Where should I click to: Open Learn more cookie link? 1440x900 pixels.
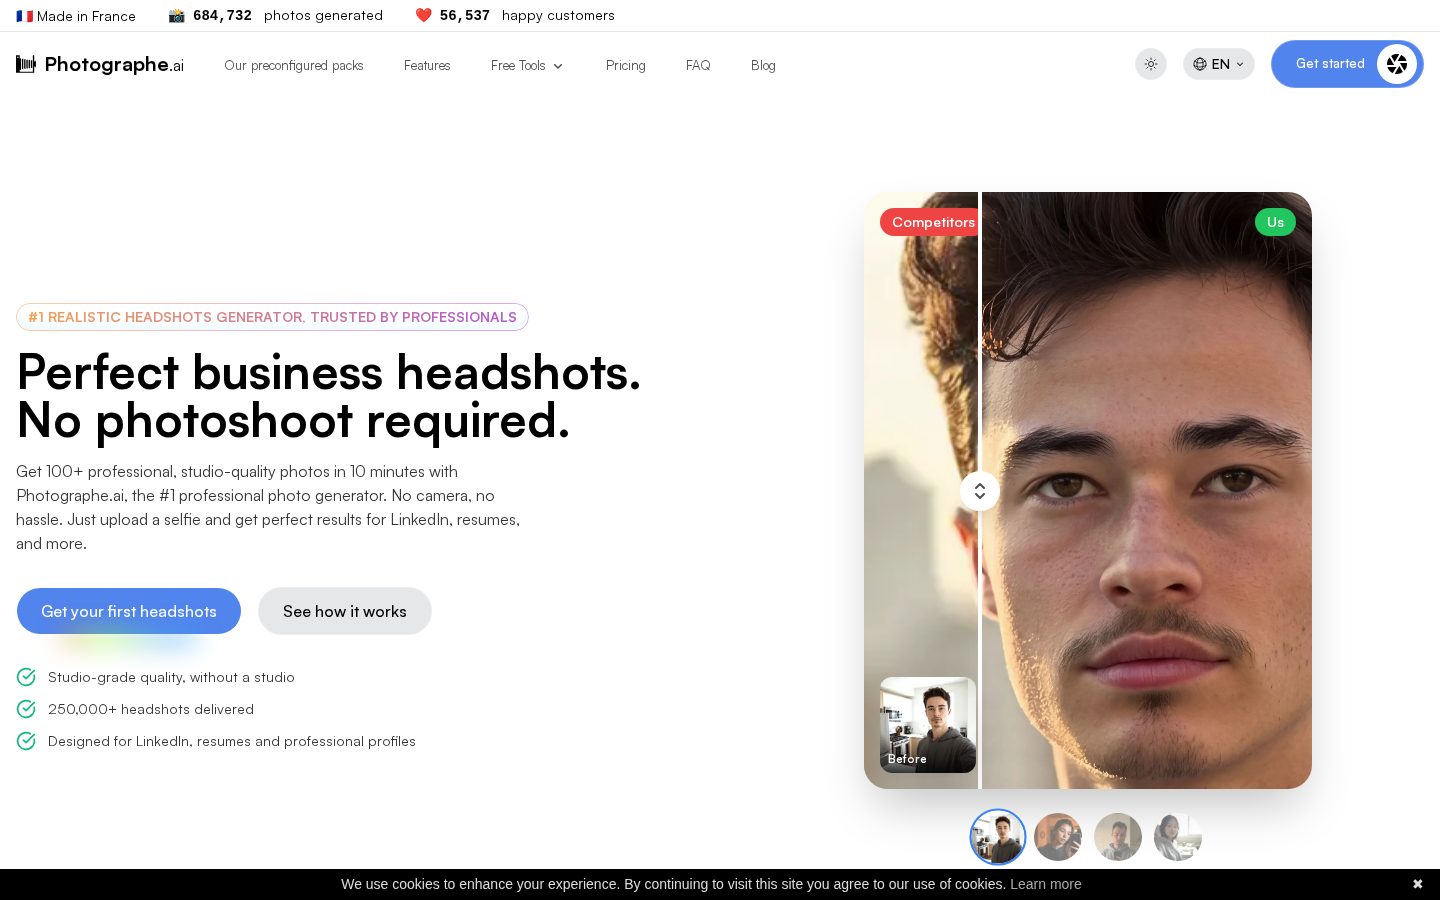click(x=1045, y=884)
